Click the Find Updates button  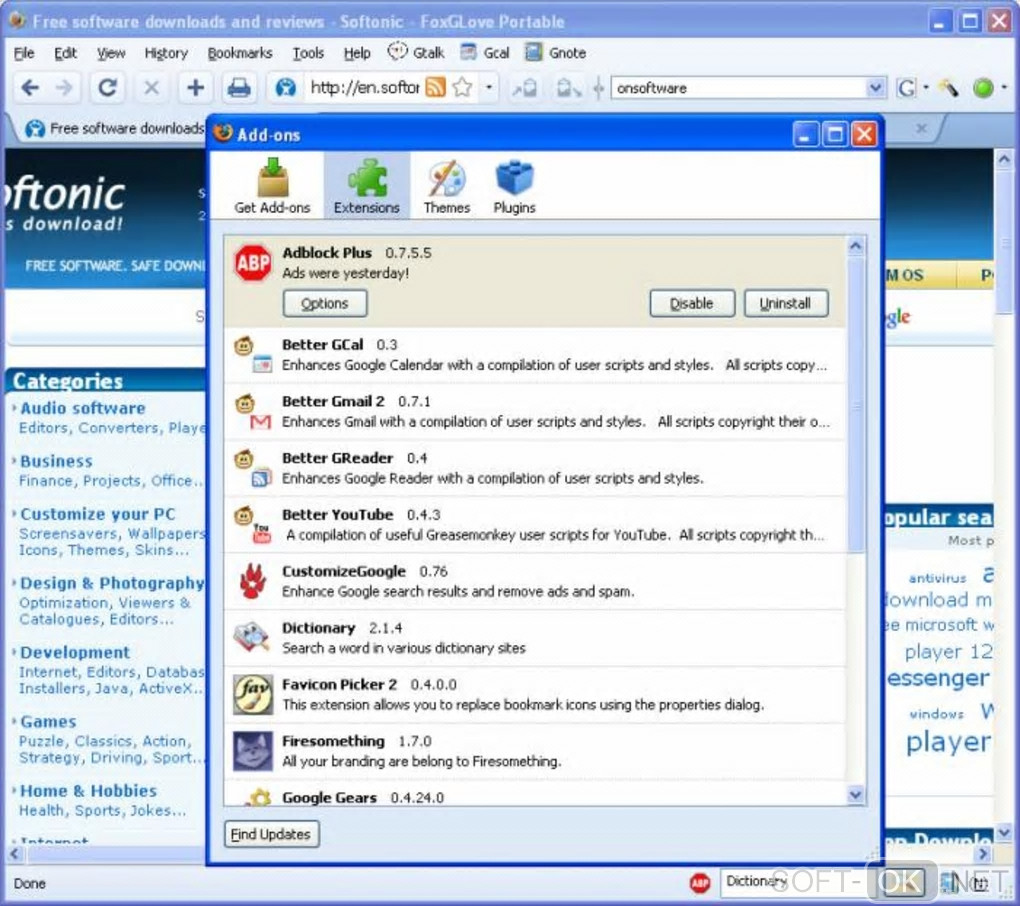271,834
